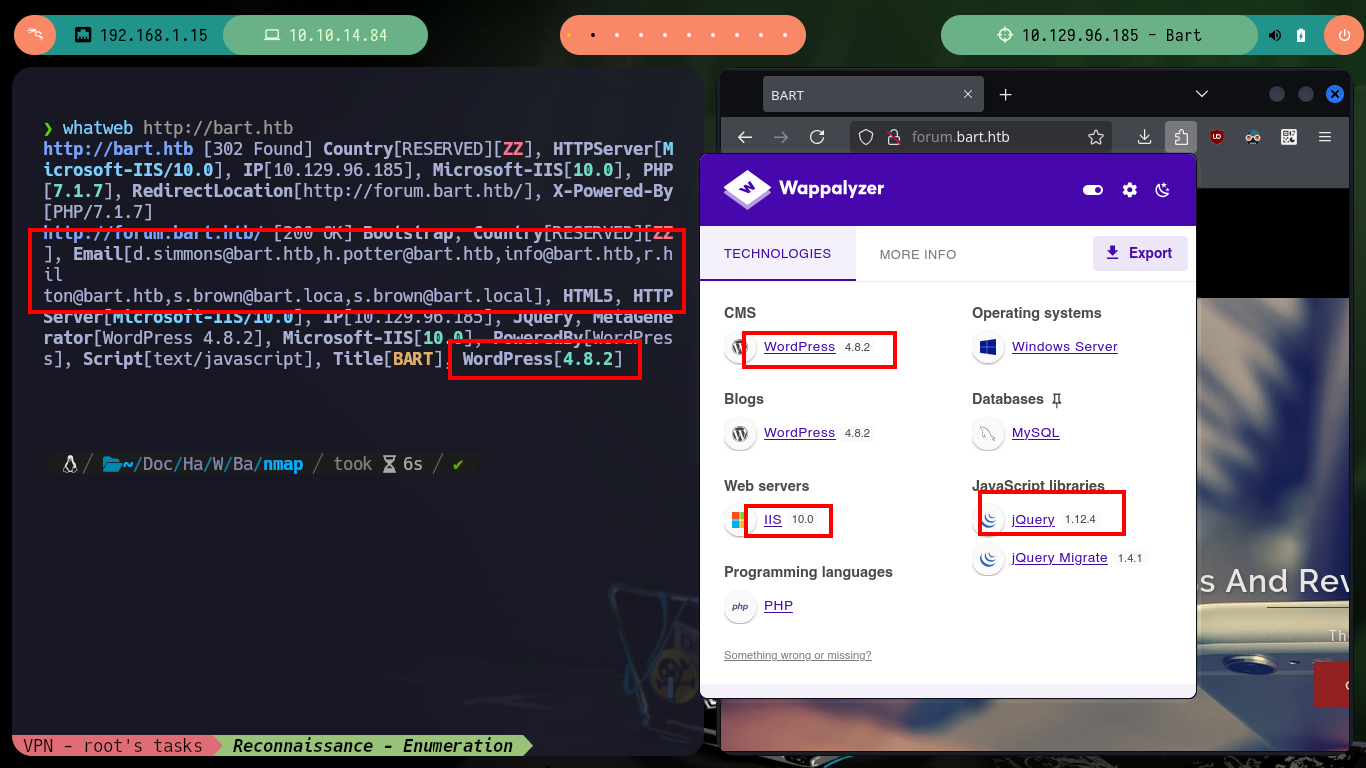Click the 'took 6s' prompt segment
This screenshot has width=1366, height=768.
[x=378, y=464]
